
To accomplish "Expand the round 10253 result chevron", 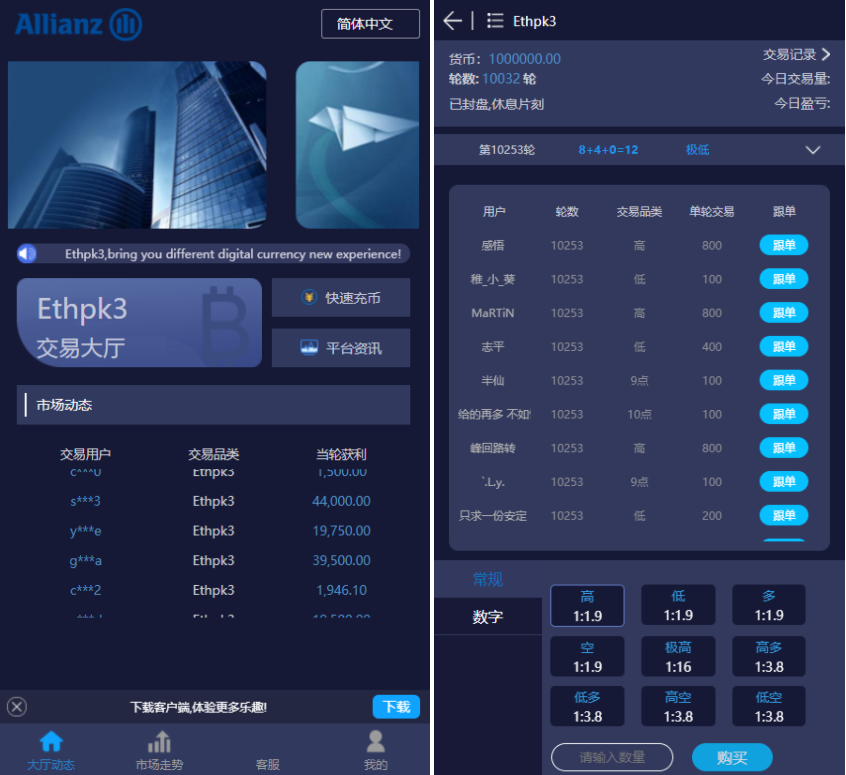I will click(x=813, y=150).
